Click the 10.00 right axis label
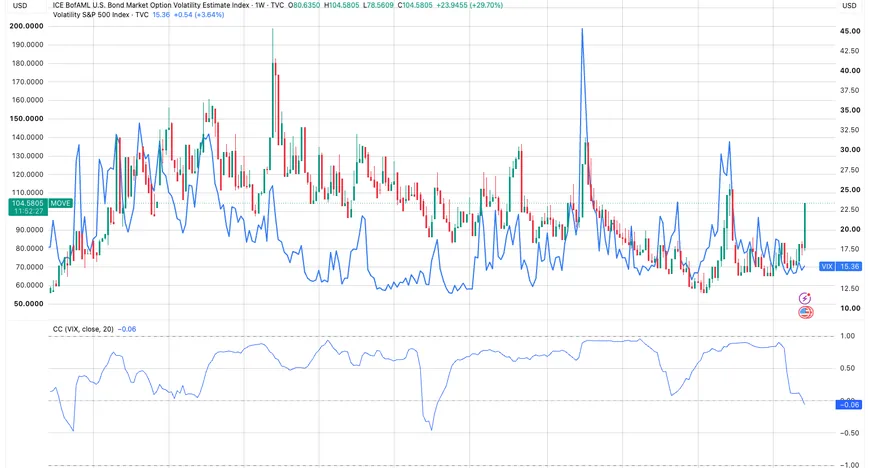Viewport: 870px width, 468px height. 850,308
